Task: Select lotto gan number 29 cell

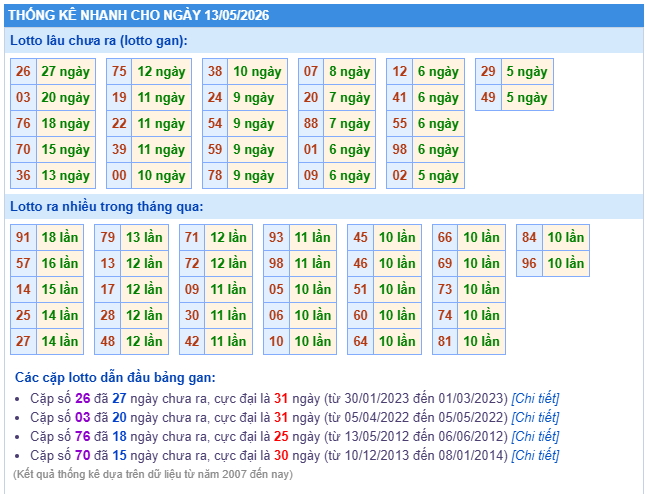Action: [x=488, y=71]
